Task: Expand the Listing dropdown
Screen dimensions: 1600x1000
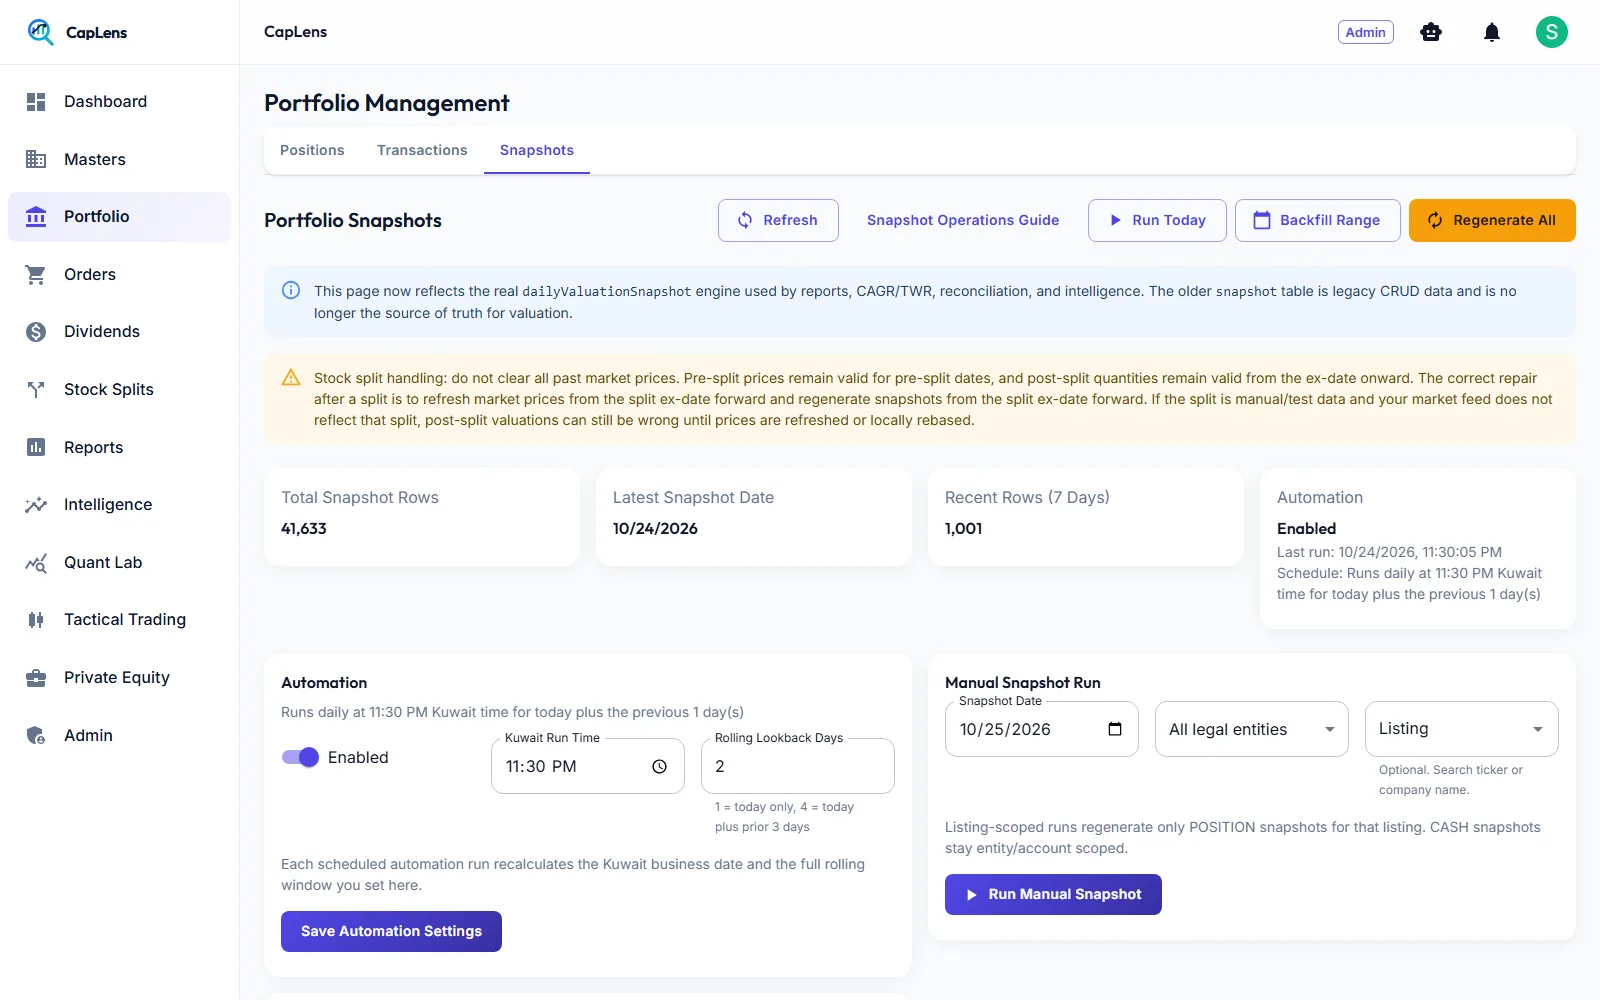Action: (1462, 729)
